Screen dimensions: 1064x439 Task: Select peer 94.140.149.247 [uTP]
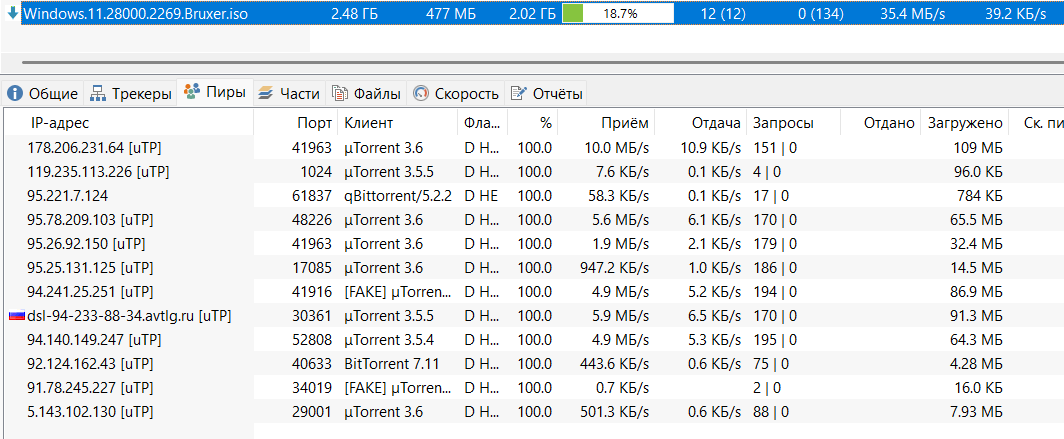point(94,340)
